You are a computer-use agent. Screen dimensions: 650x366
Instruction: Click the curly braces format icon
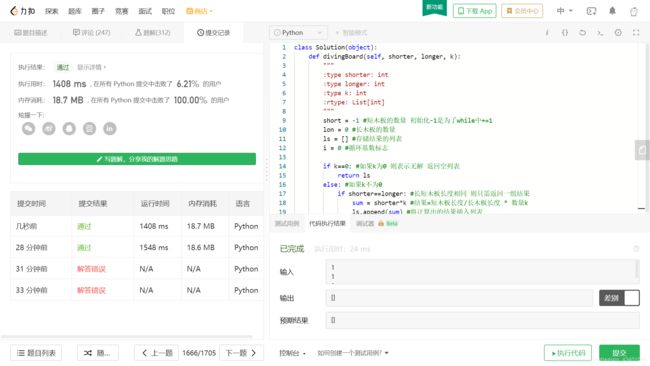click(565, 32)
